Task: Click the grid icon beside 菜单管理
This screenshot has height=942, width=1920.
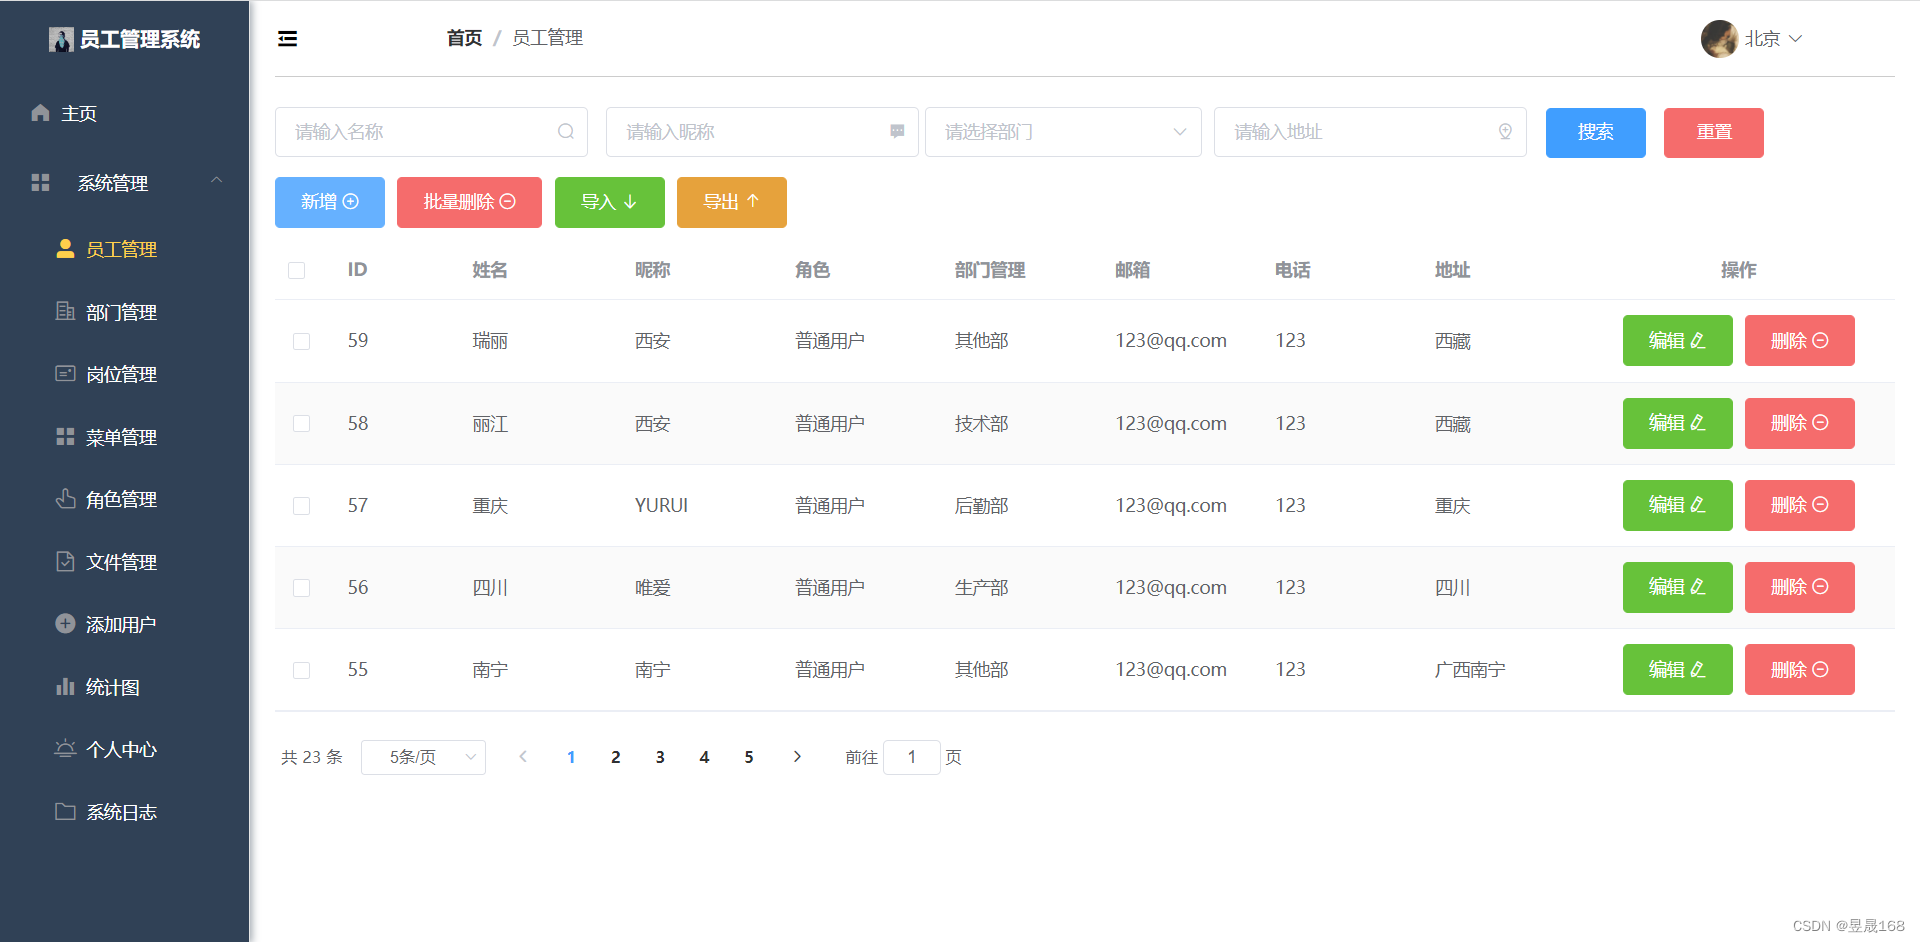Action: coord(65,437)
